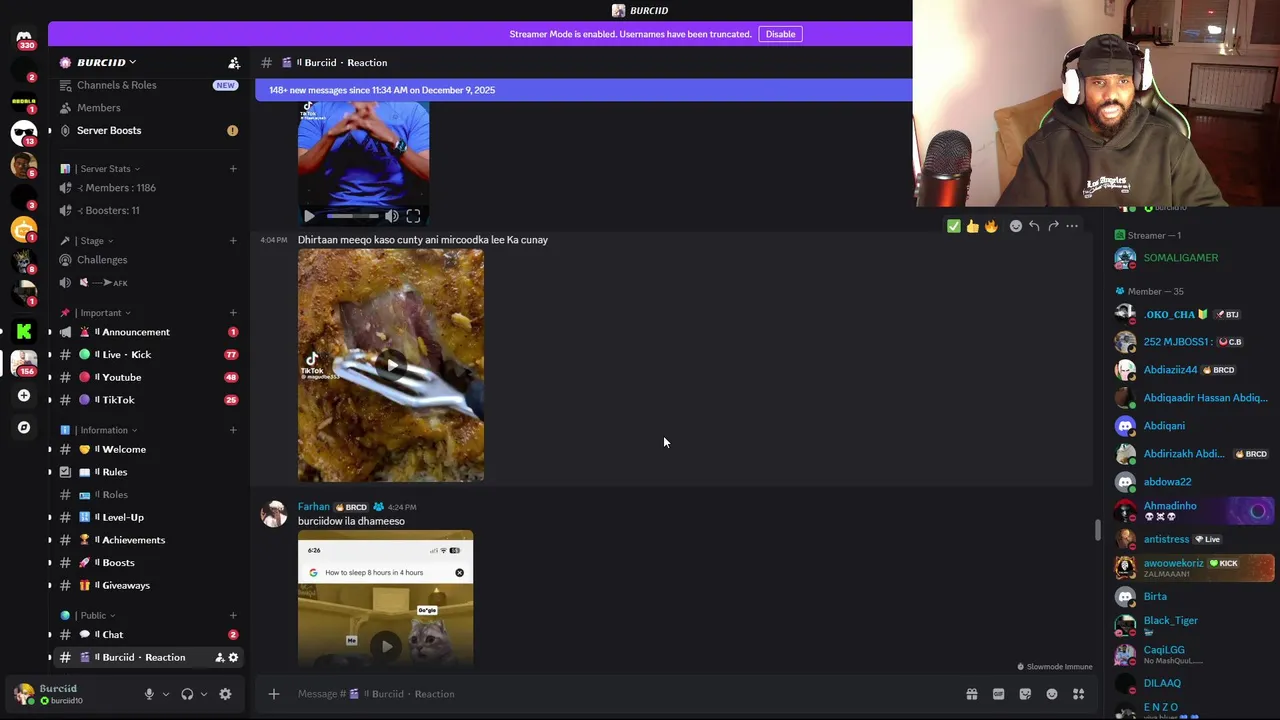Open sticker picker icon
The width and height of the screenshot is (1280, 720).
pyautogui.click(x=1025, y=694)
